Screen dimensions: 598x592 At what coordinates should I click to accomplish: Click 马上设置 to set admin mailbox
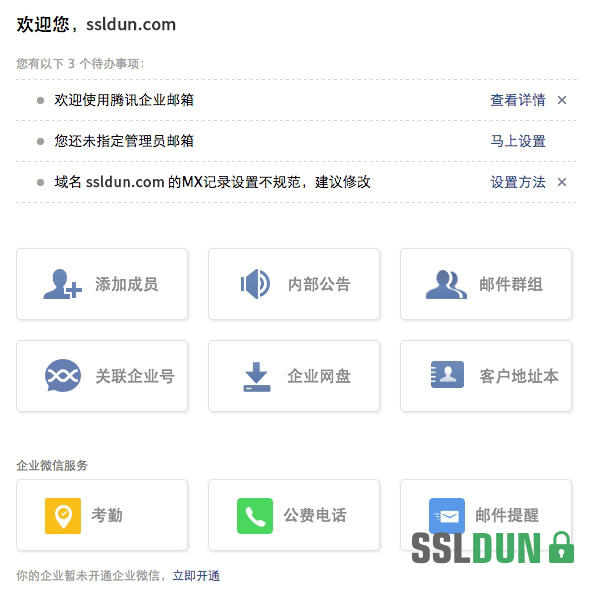(518, 141)
